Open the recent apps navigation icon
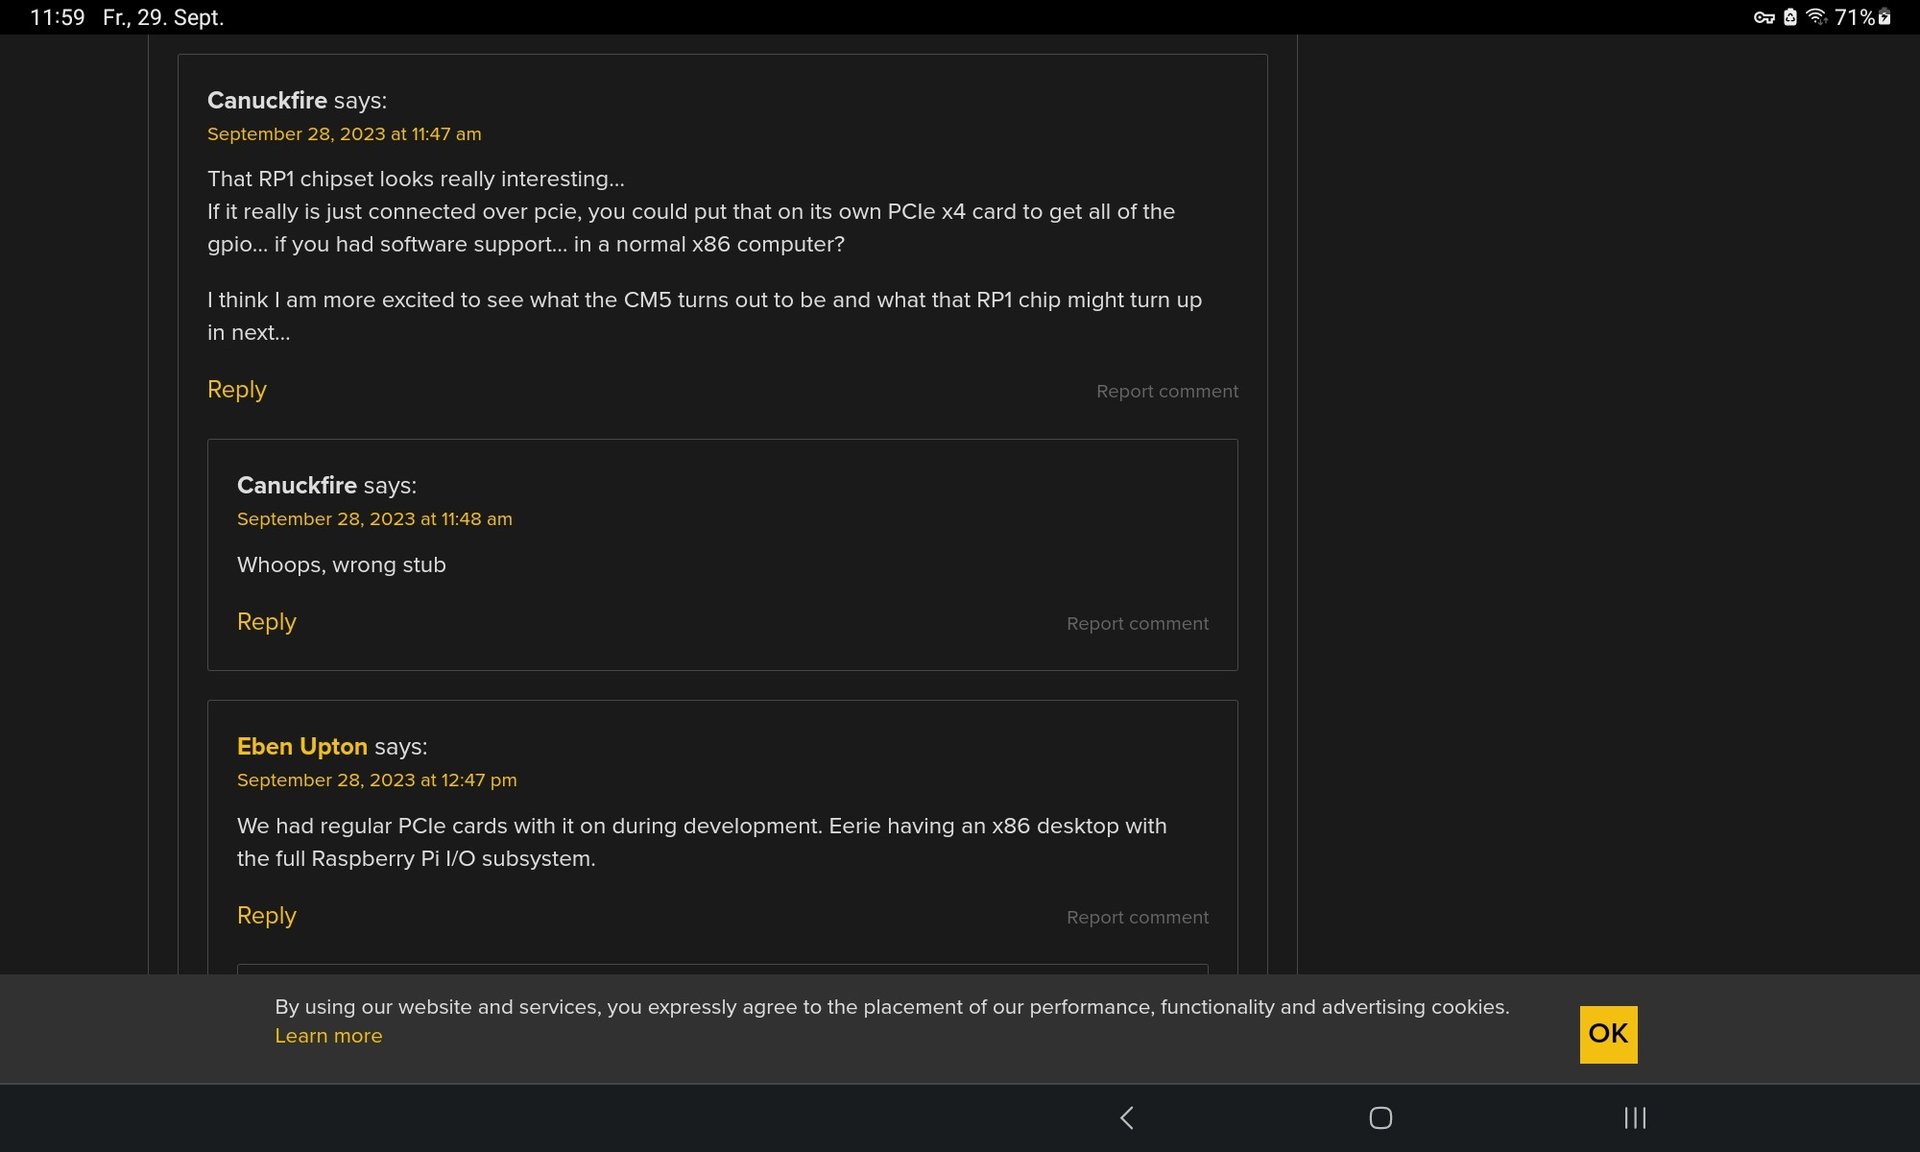This screenshot has height=1152, width=1920. point(1634,1117)
